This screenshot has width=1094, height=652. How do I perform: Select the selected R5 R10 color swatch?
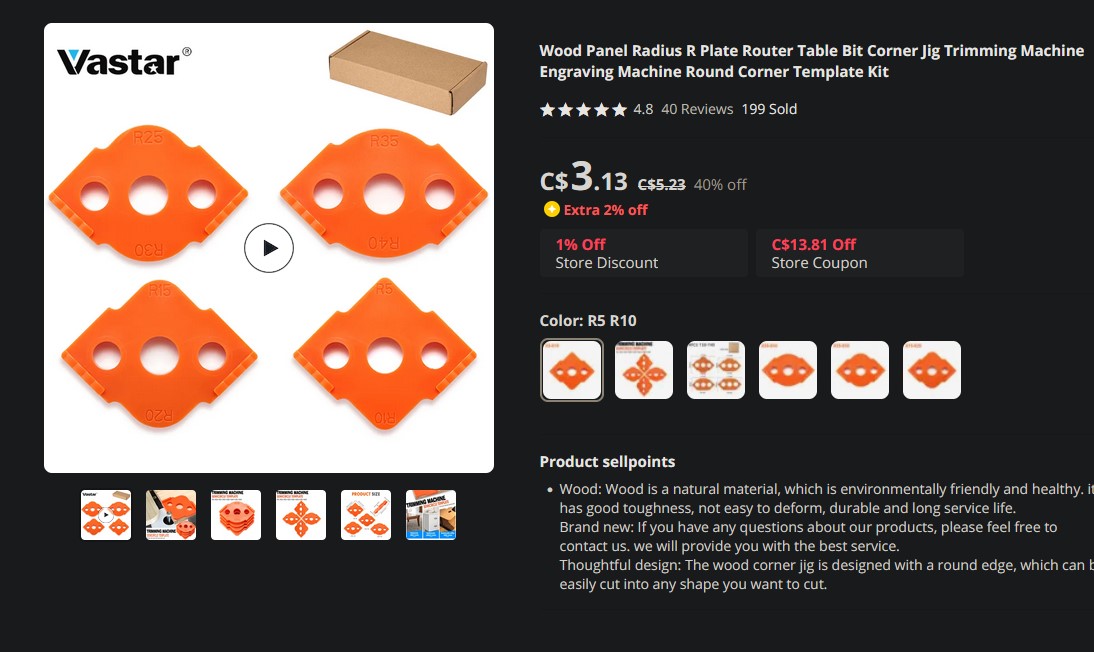click(x=571, y=370)
